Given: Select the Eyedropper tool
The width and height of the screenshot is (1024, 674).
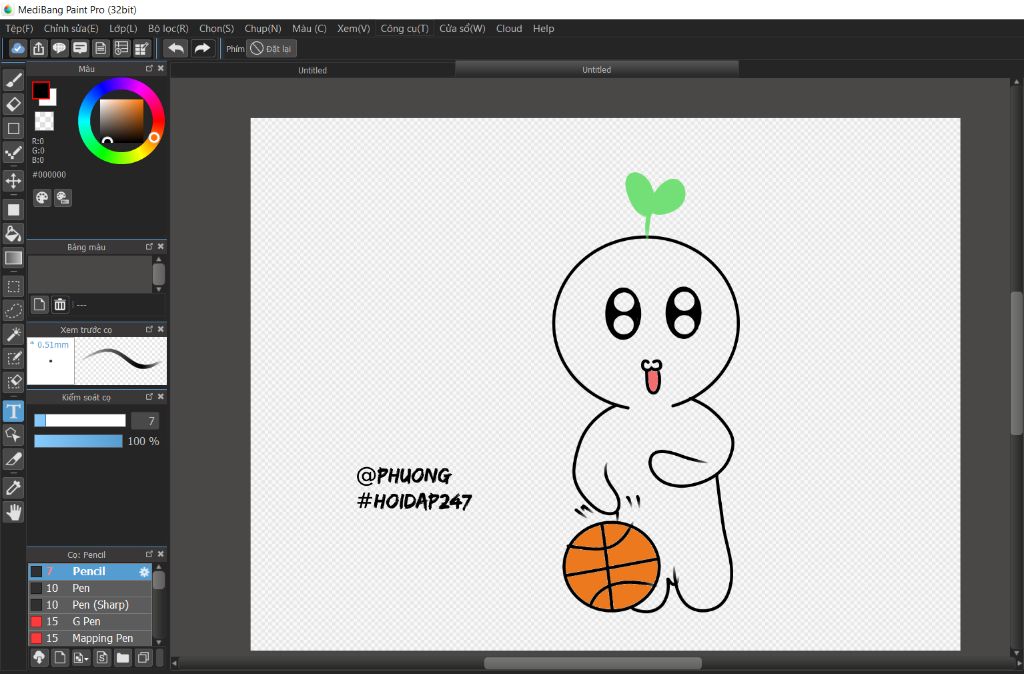Looking at the screenshot, I should tap(13, 487).
